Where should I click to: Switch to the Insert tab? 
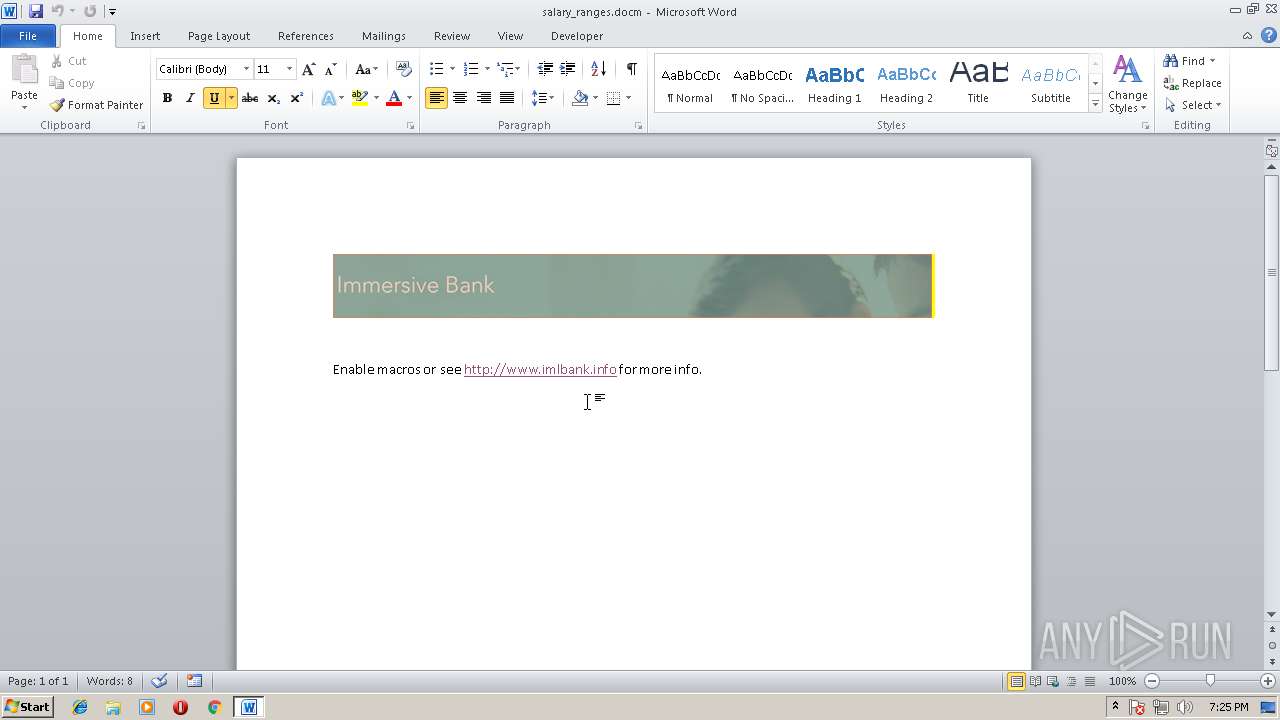click(145, 36)
